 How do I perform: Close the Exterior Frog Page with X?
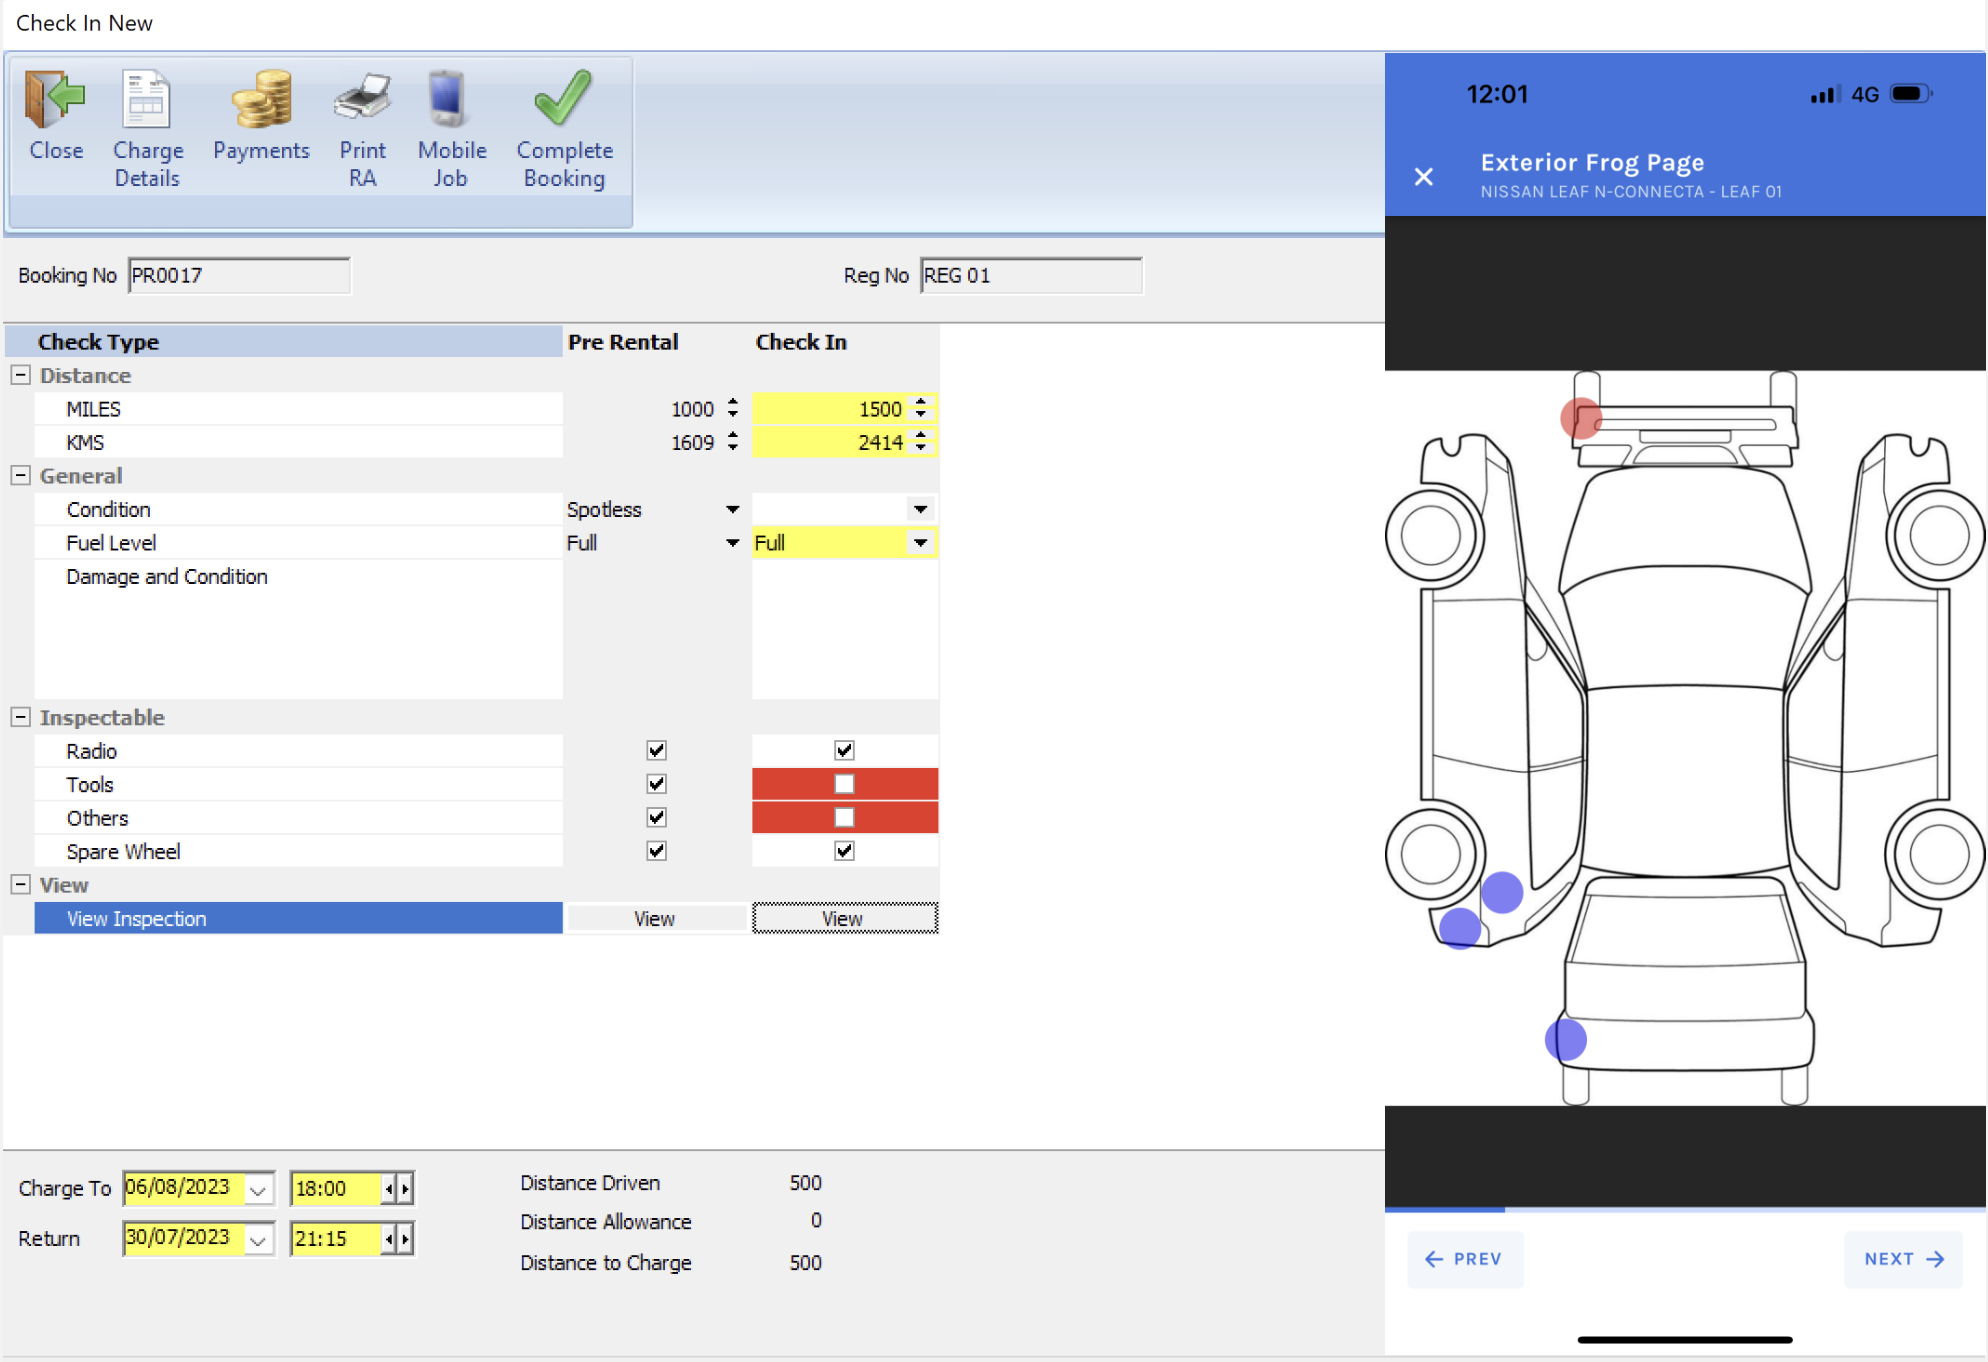coord(1424,177)
